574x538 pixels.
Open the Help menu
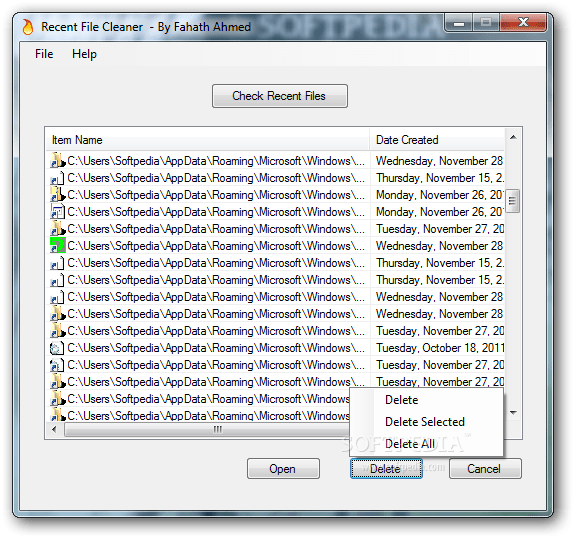point(84,54)
